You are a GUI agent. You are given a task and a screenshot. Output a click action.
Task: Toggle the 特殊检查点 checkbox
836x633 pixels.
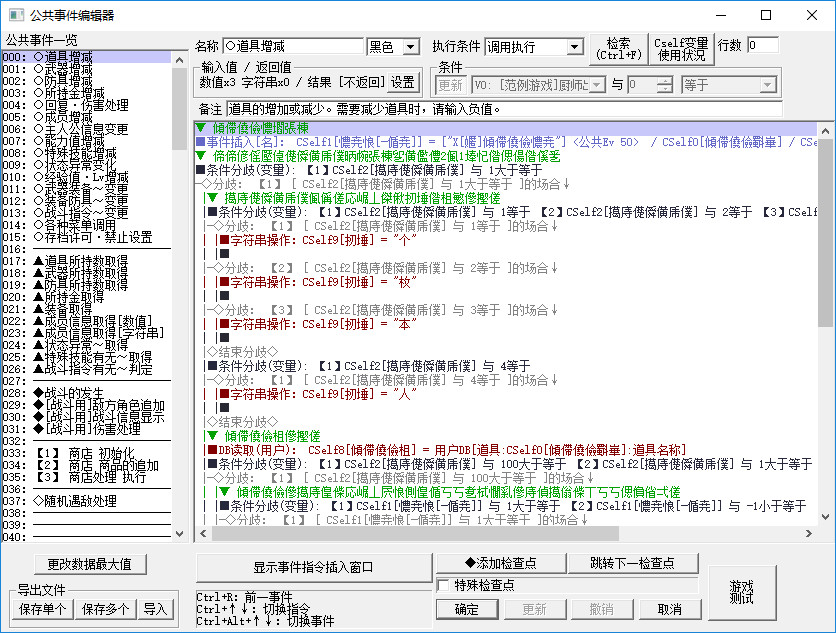tap(443, 586)
